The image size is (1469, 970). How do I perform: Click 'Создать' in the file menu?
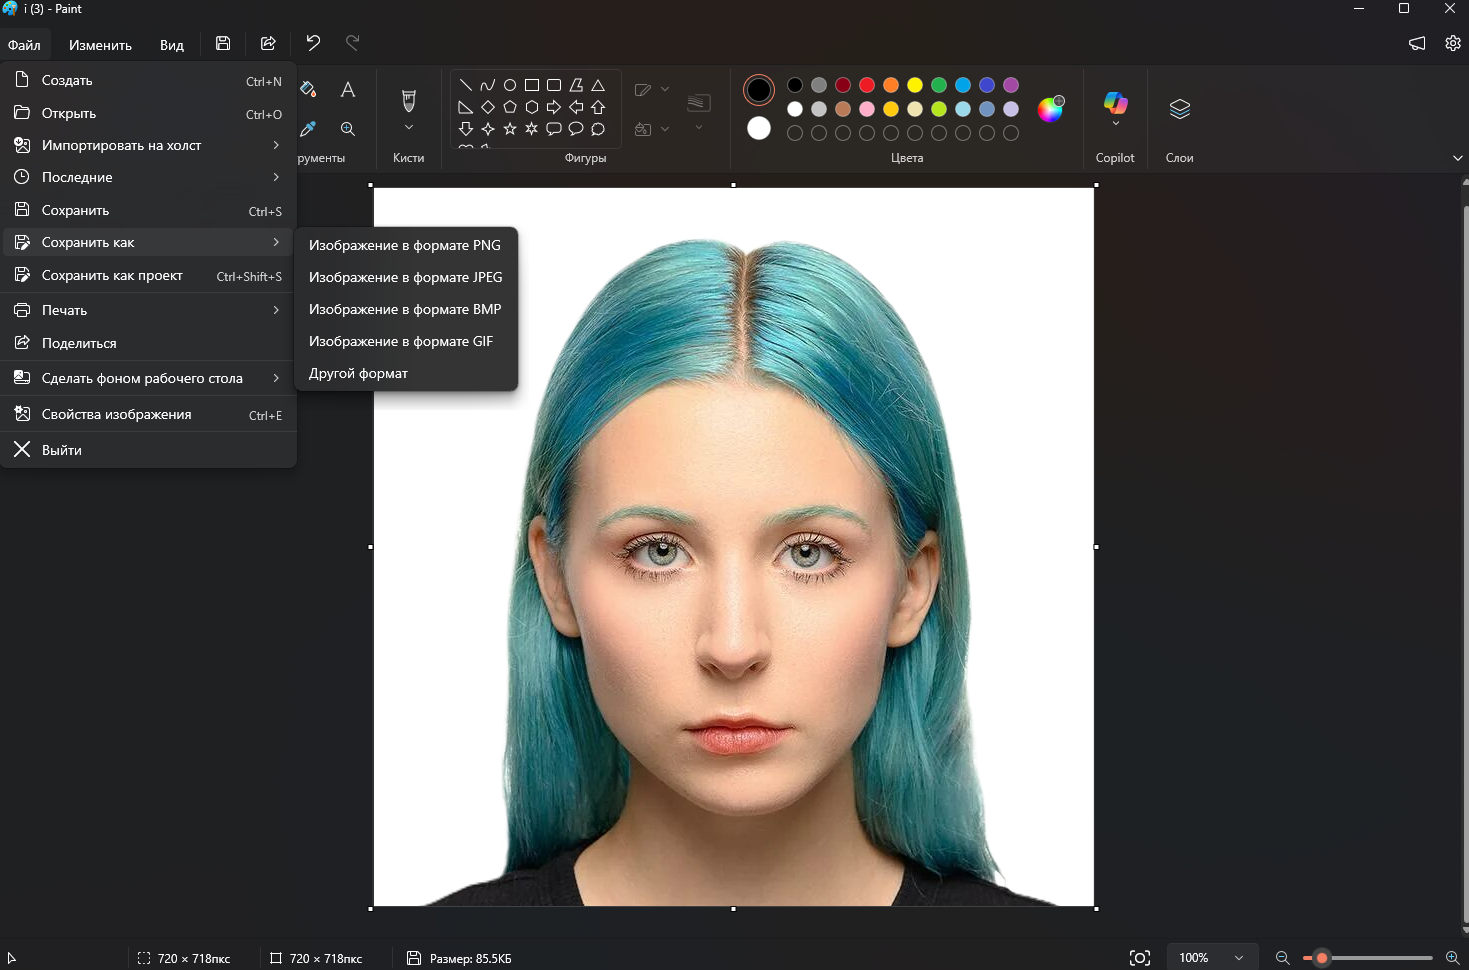coord(149,80)
